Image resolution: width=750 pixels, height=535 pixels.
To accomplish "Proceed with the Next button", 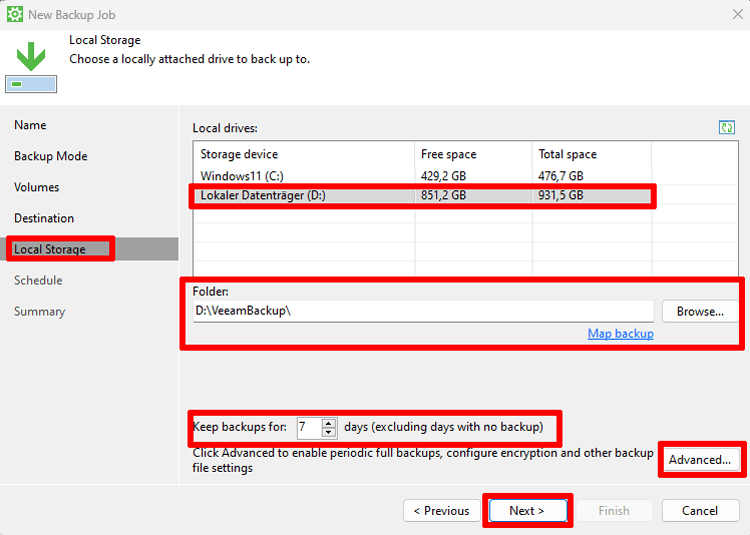I will (527, 511).
